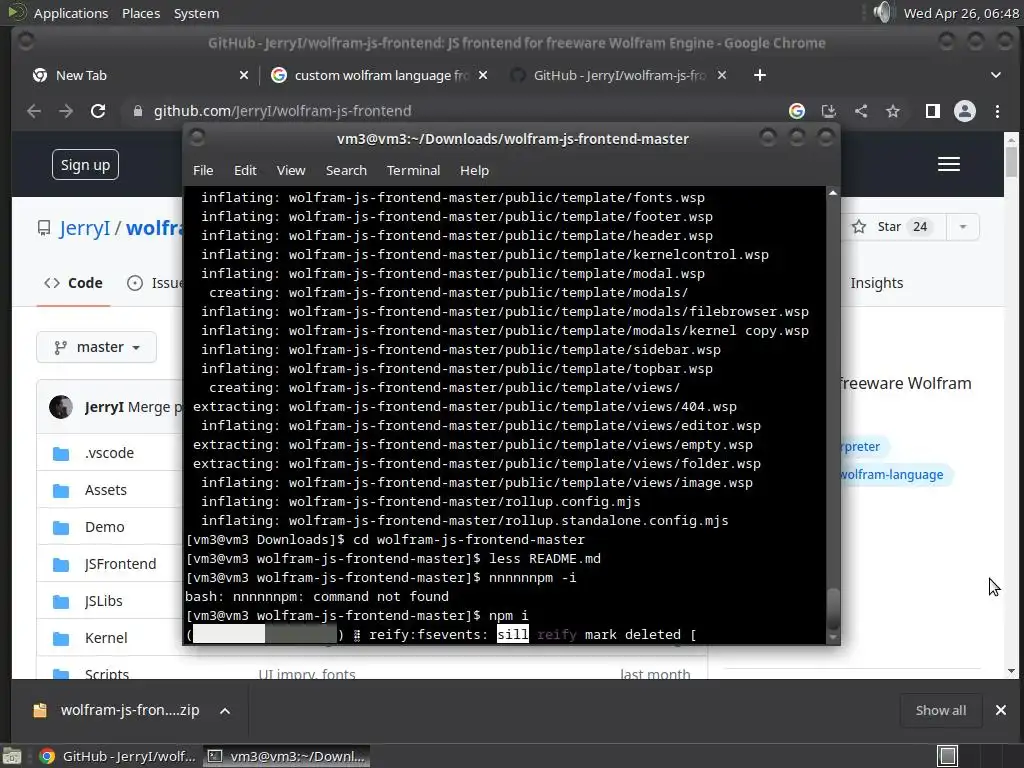
Task: Reload the GitHub page
Action: point(98,111)
